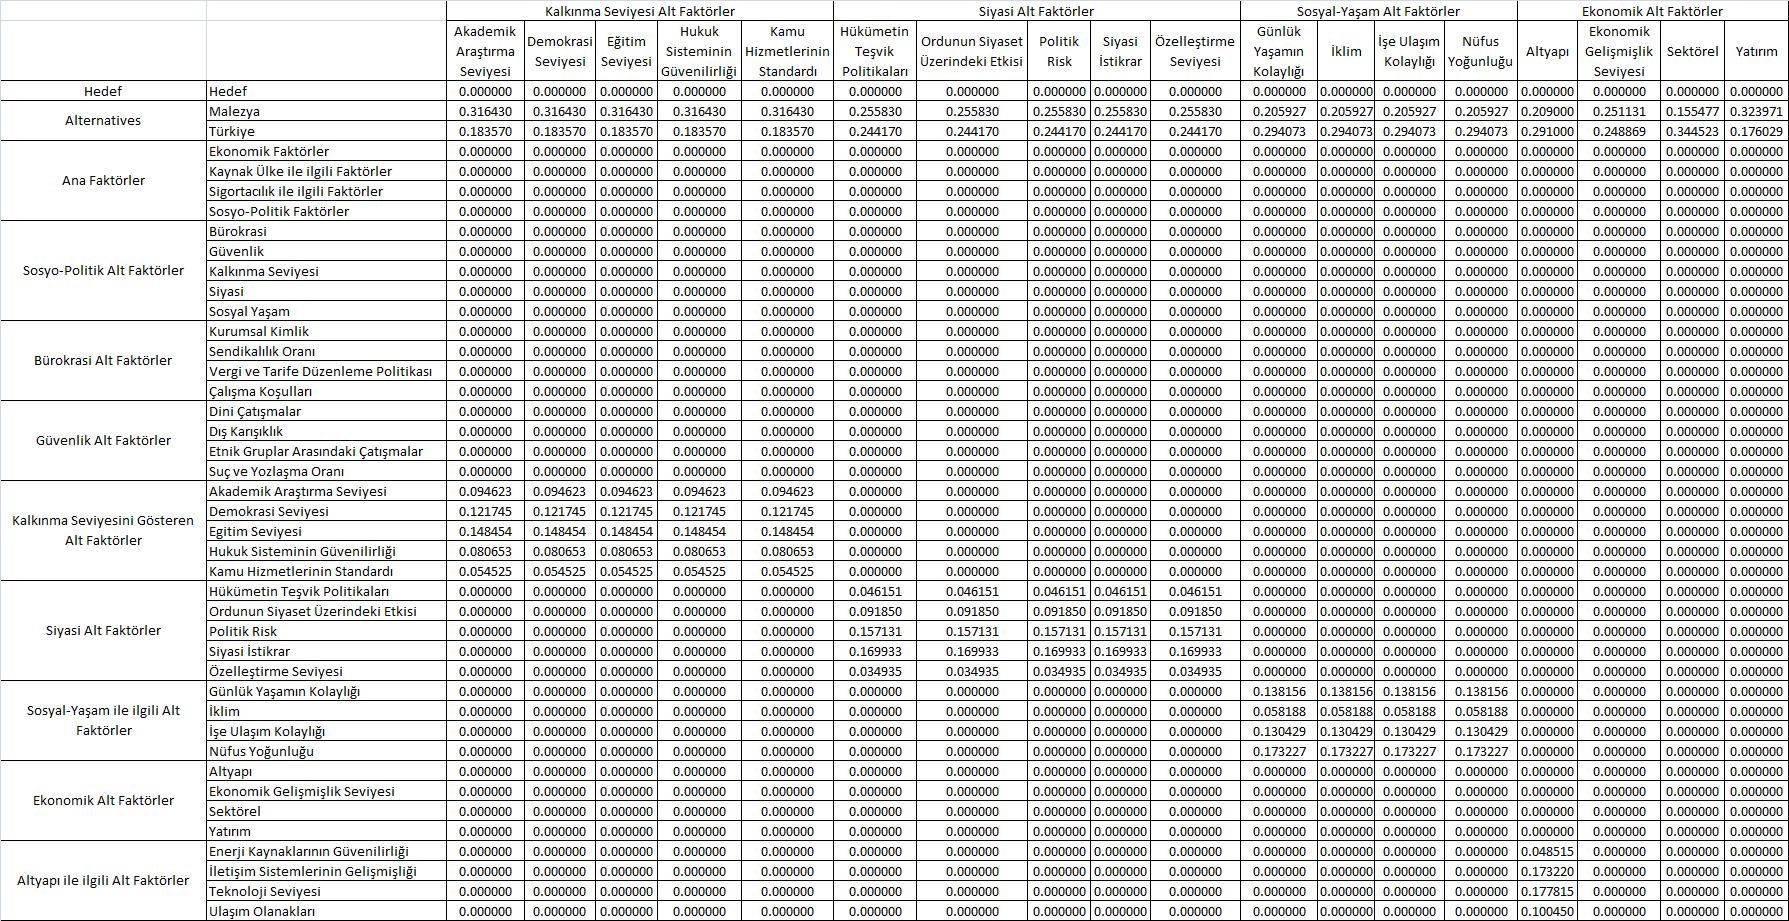Click the 'Sosyo-Politik Alt Faktörler' group label

103,271
